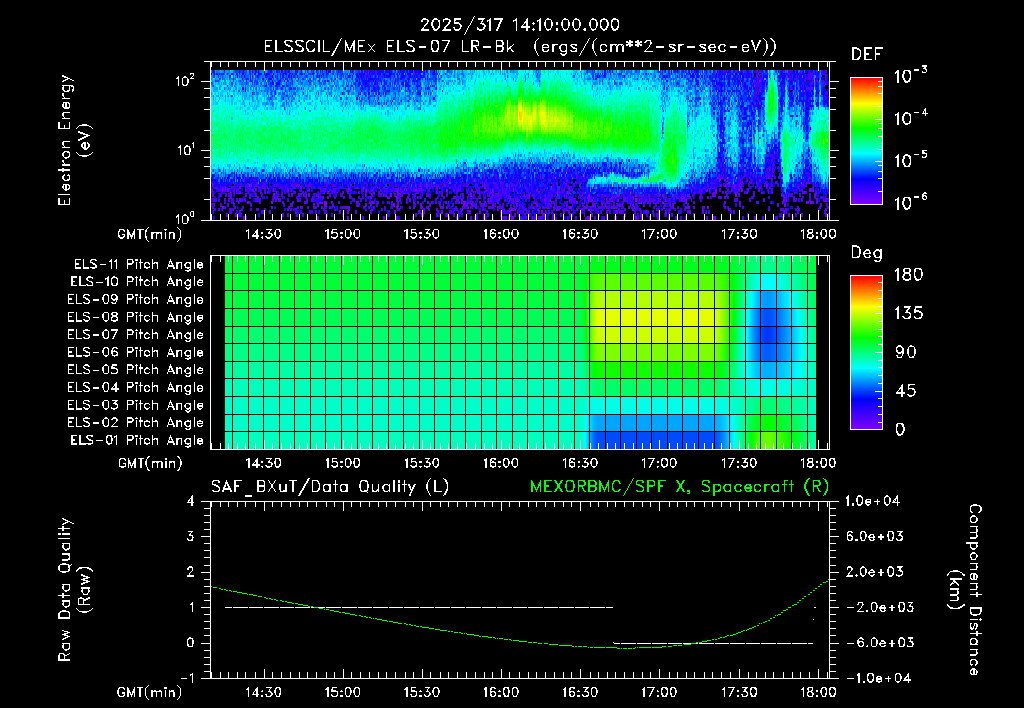This screenshot has width=1024, height=708.
Task: Click 17:30 tick under the spectrogram panel
Action: [x=739, y=234]
